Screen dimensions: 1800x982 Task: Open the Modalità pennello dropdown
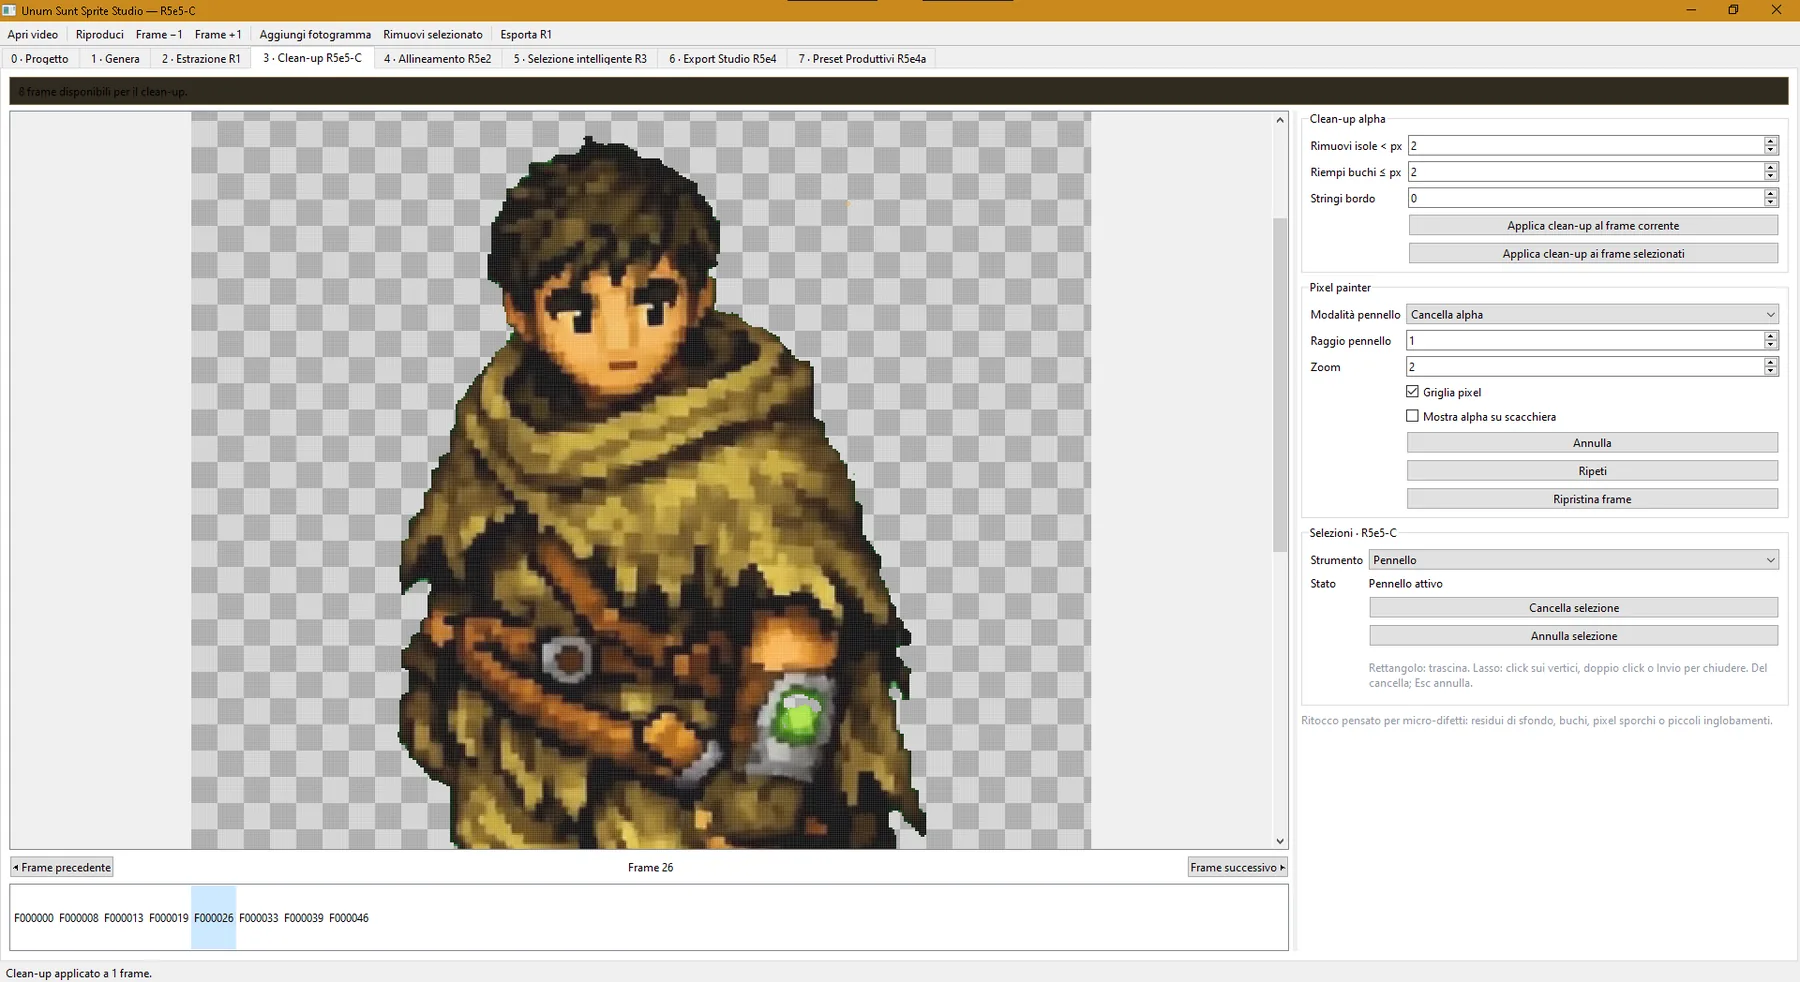point(1592,314)
